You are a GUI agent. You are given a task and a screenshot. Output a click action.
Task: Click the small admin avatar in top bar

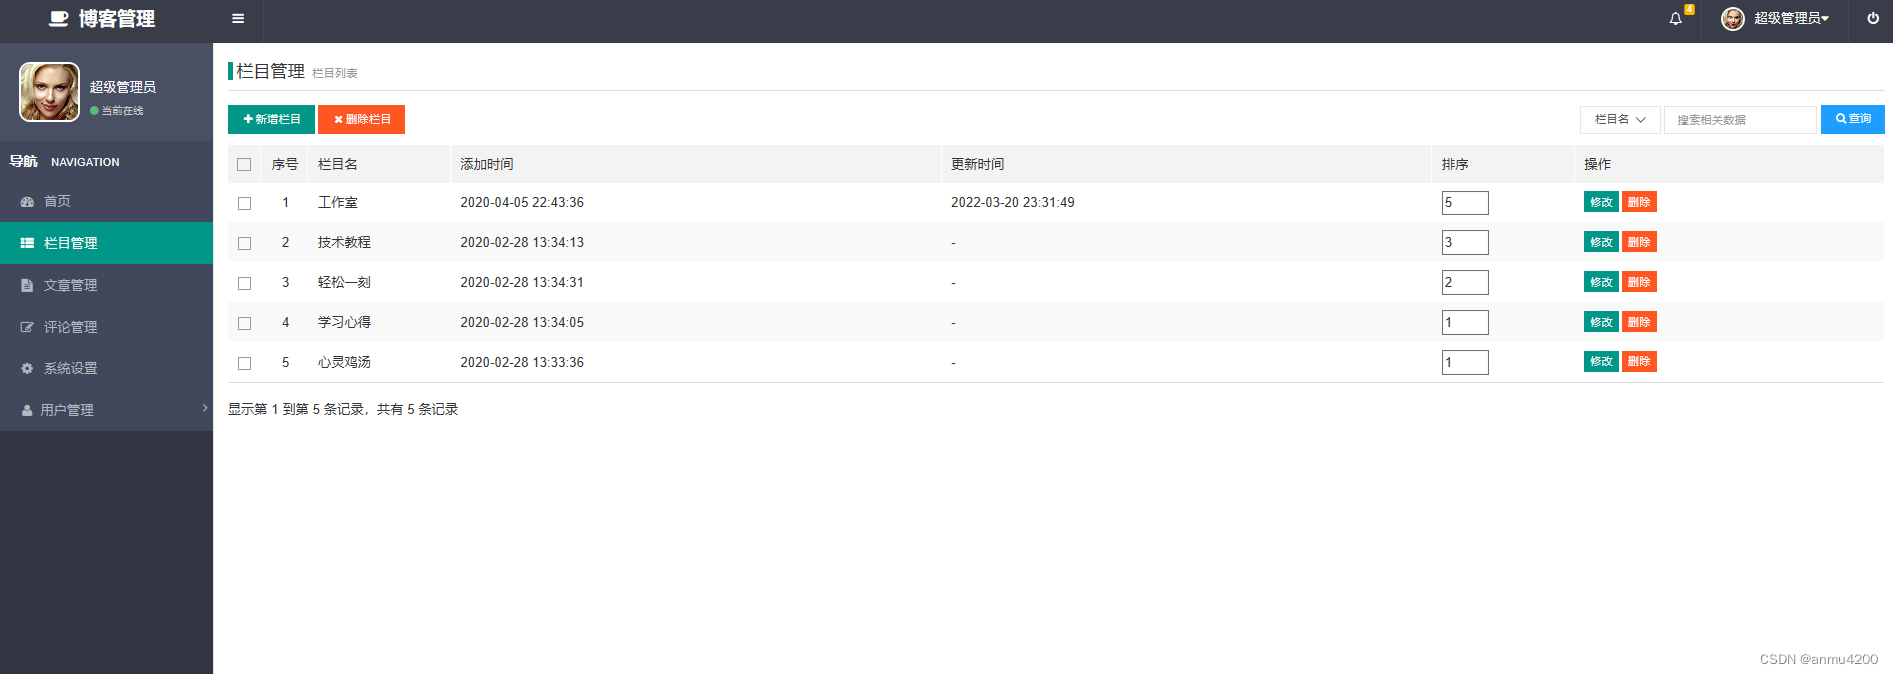(1733, 18)
